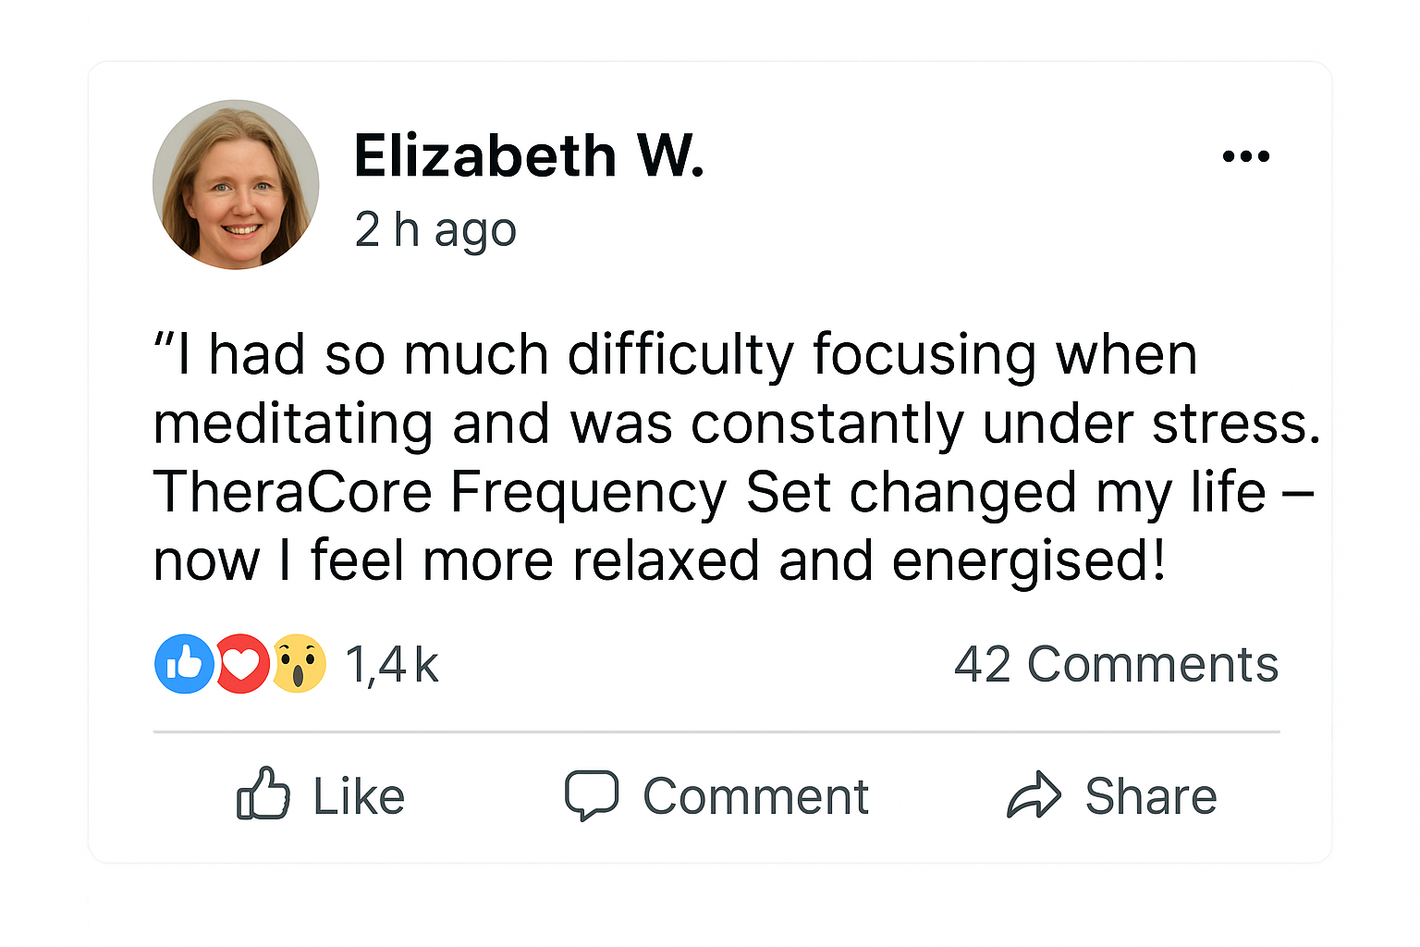Click the speech bubble Comment icon

[591, 796]
